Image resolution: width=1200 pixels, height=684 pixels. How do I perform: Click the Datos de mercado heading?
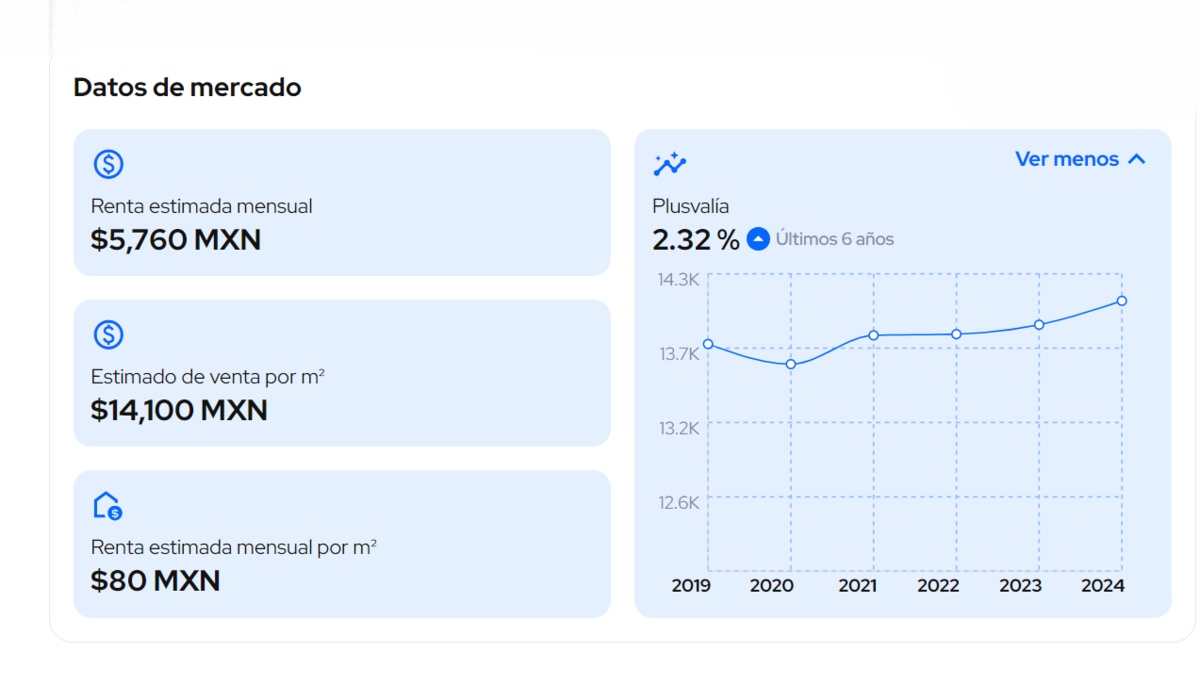tap(187, 87)
